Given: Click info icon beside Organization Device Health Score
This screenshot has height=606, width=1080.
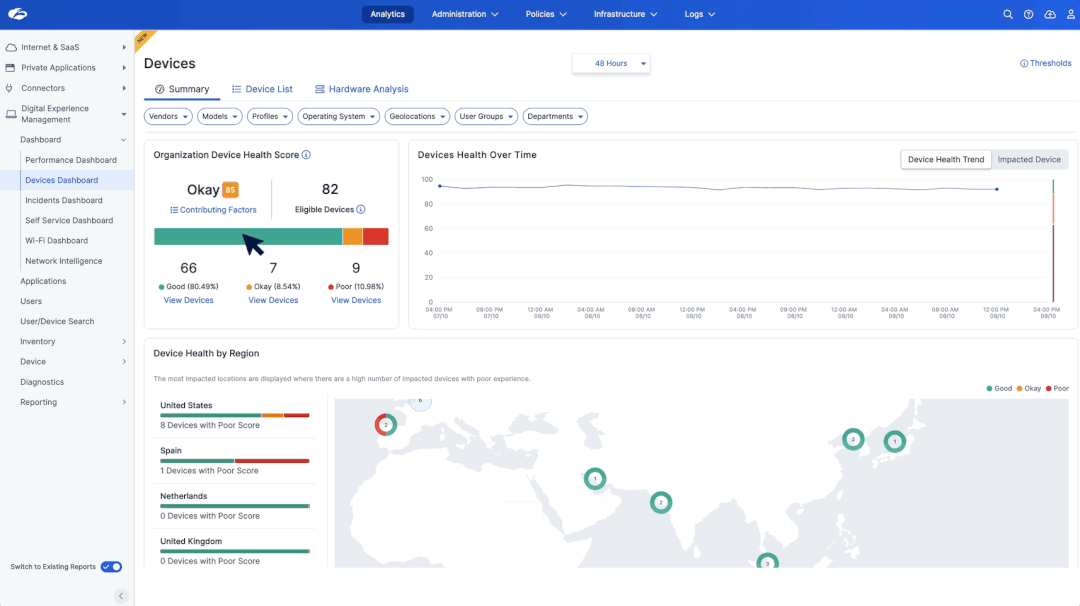Looking at the screenshot, I should pyautogui.click(x=306, y=155).
